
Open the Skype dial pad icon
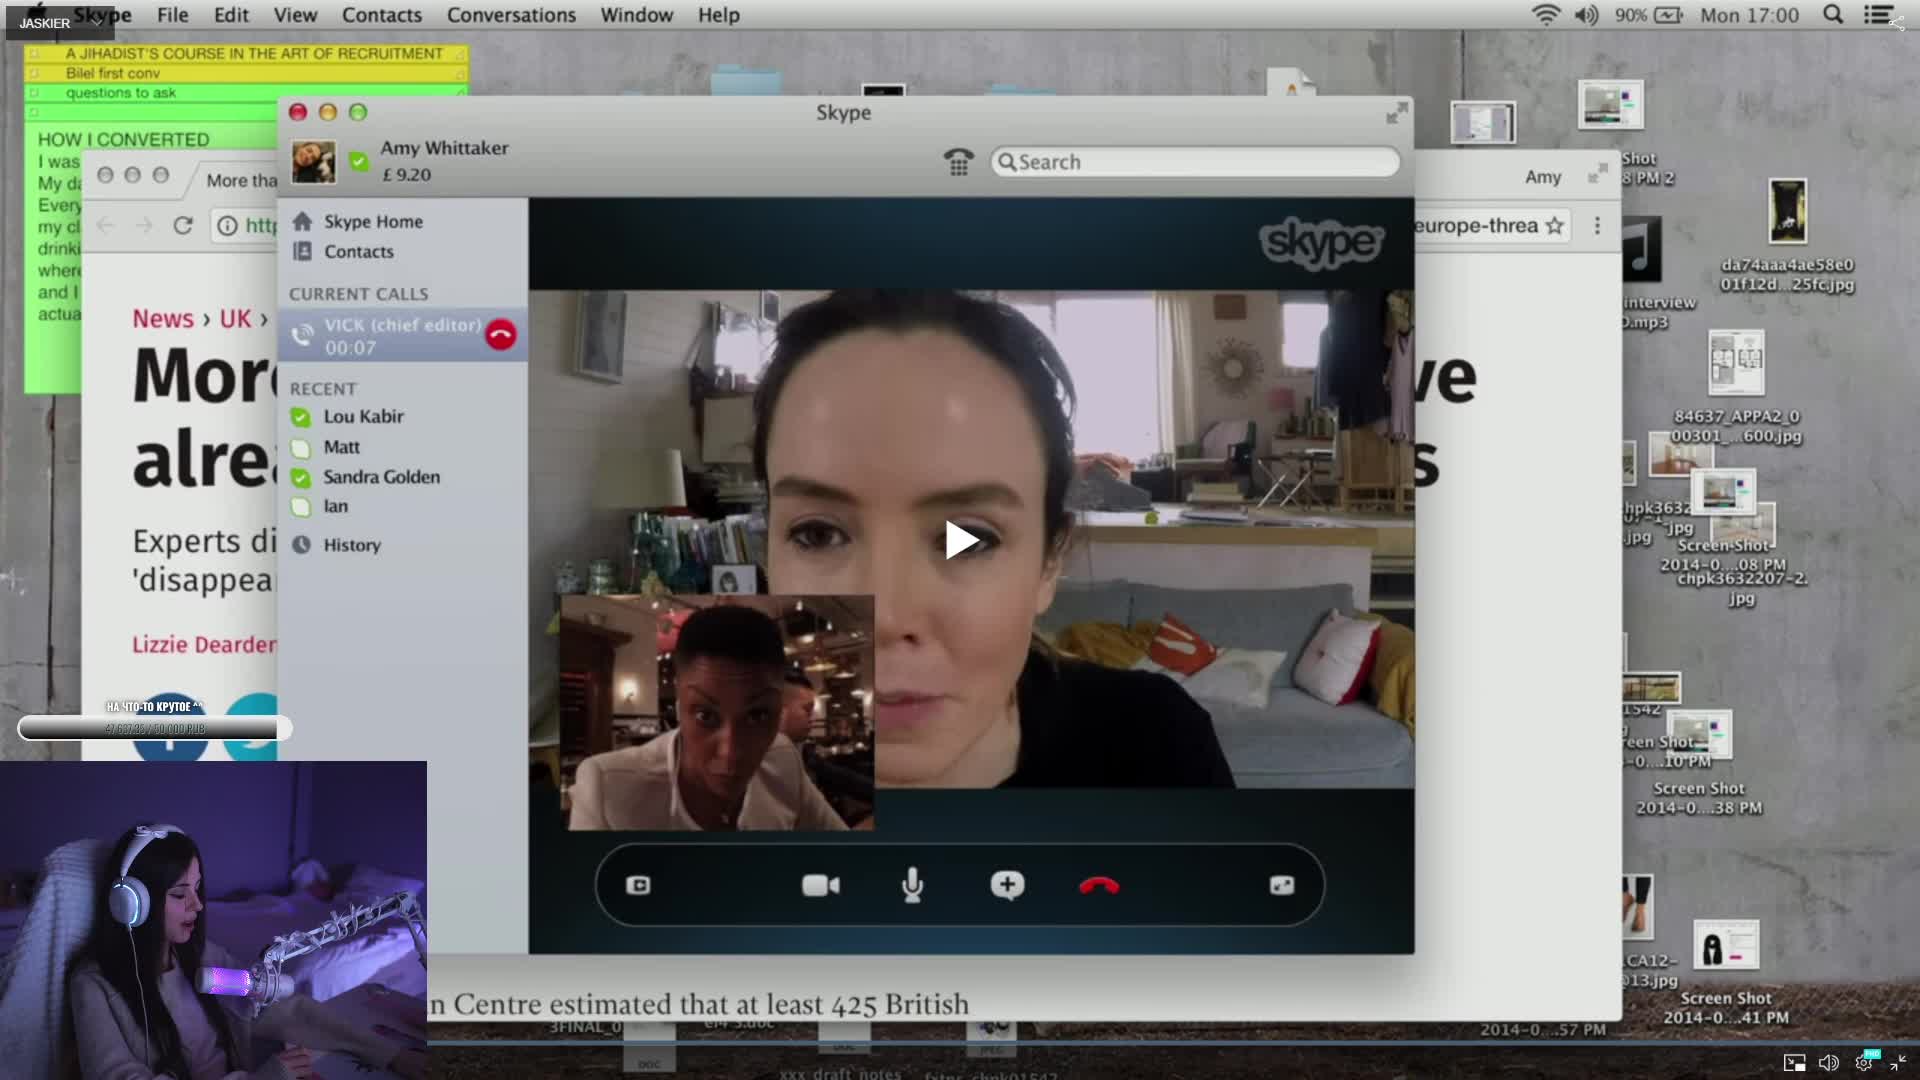(958, 162)
